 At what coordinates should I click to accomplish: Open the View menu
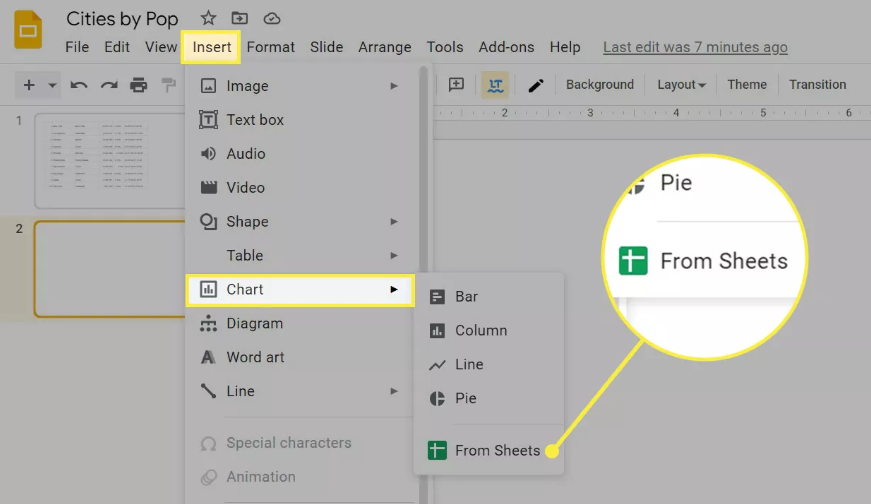click(161, 47)
